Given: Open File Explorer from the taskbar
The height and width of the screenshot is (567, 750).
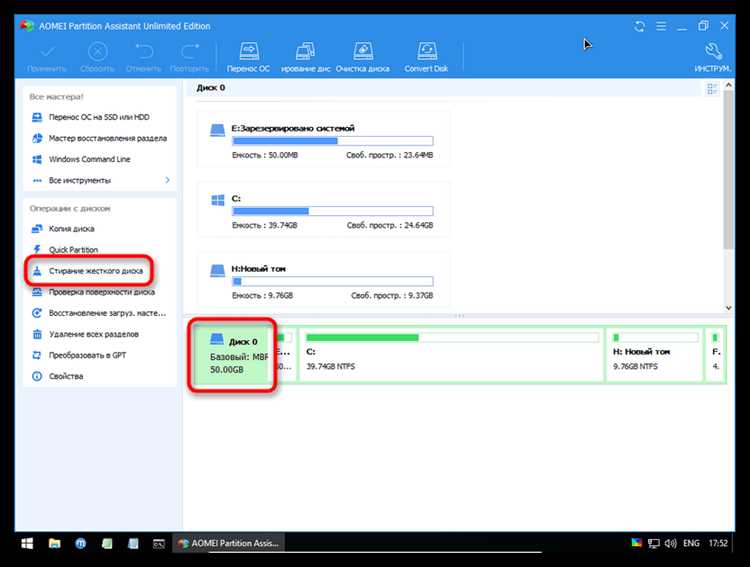Looking at the screenshot, I should pyautogui.click(x=55, y=543).
